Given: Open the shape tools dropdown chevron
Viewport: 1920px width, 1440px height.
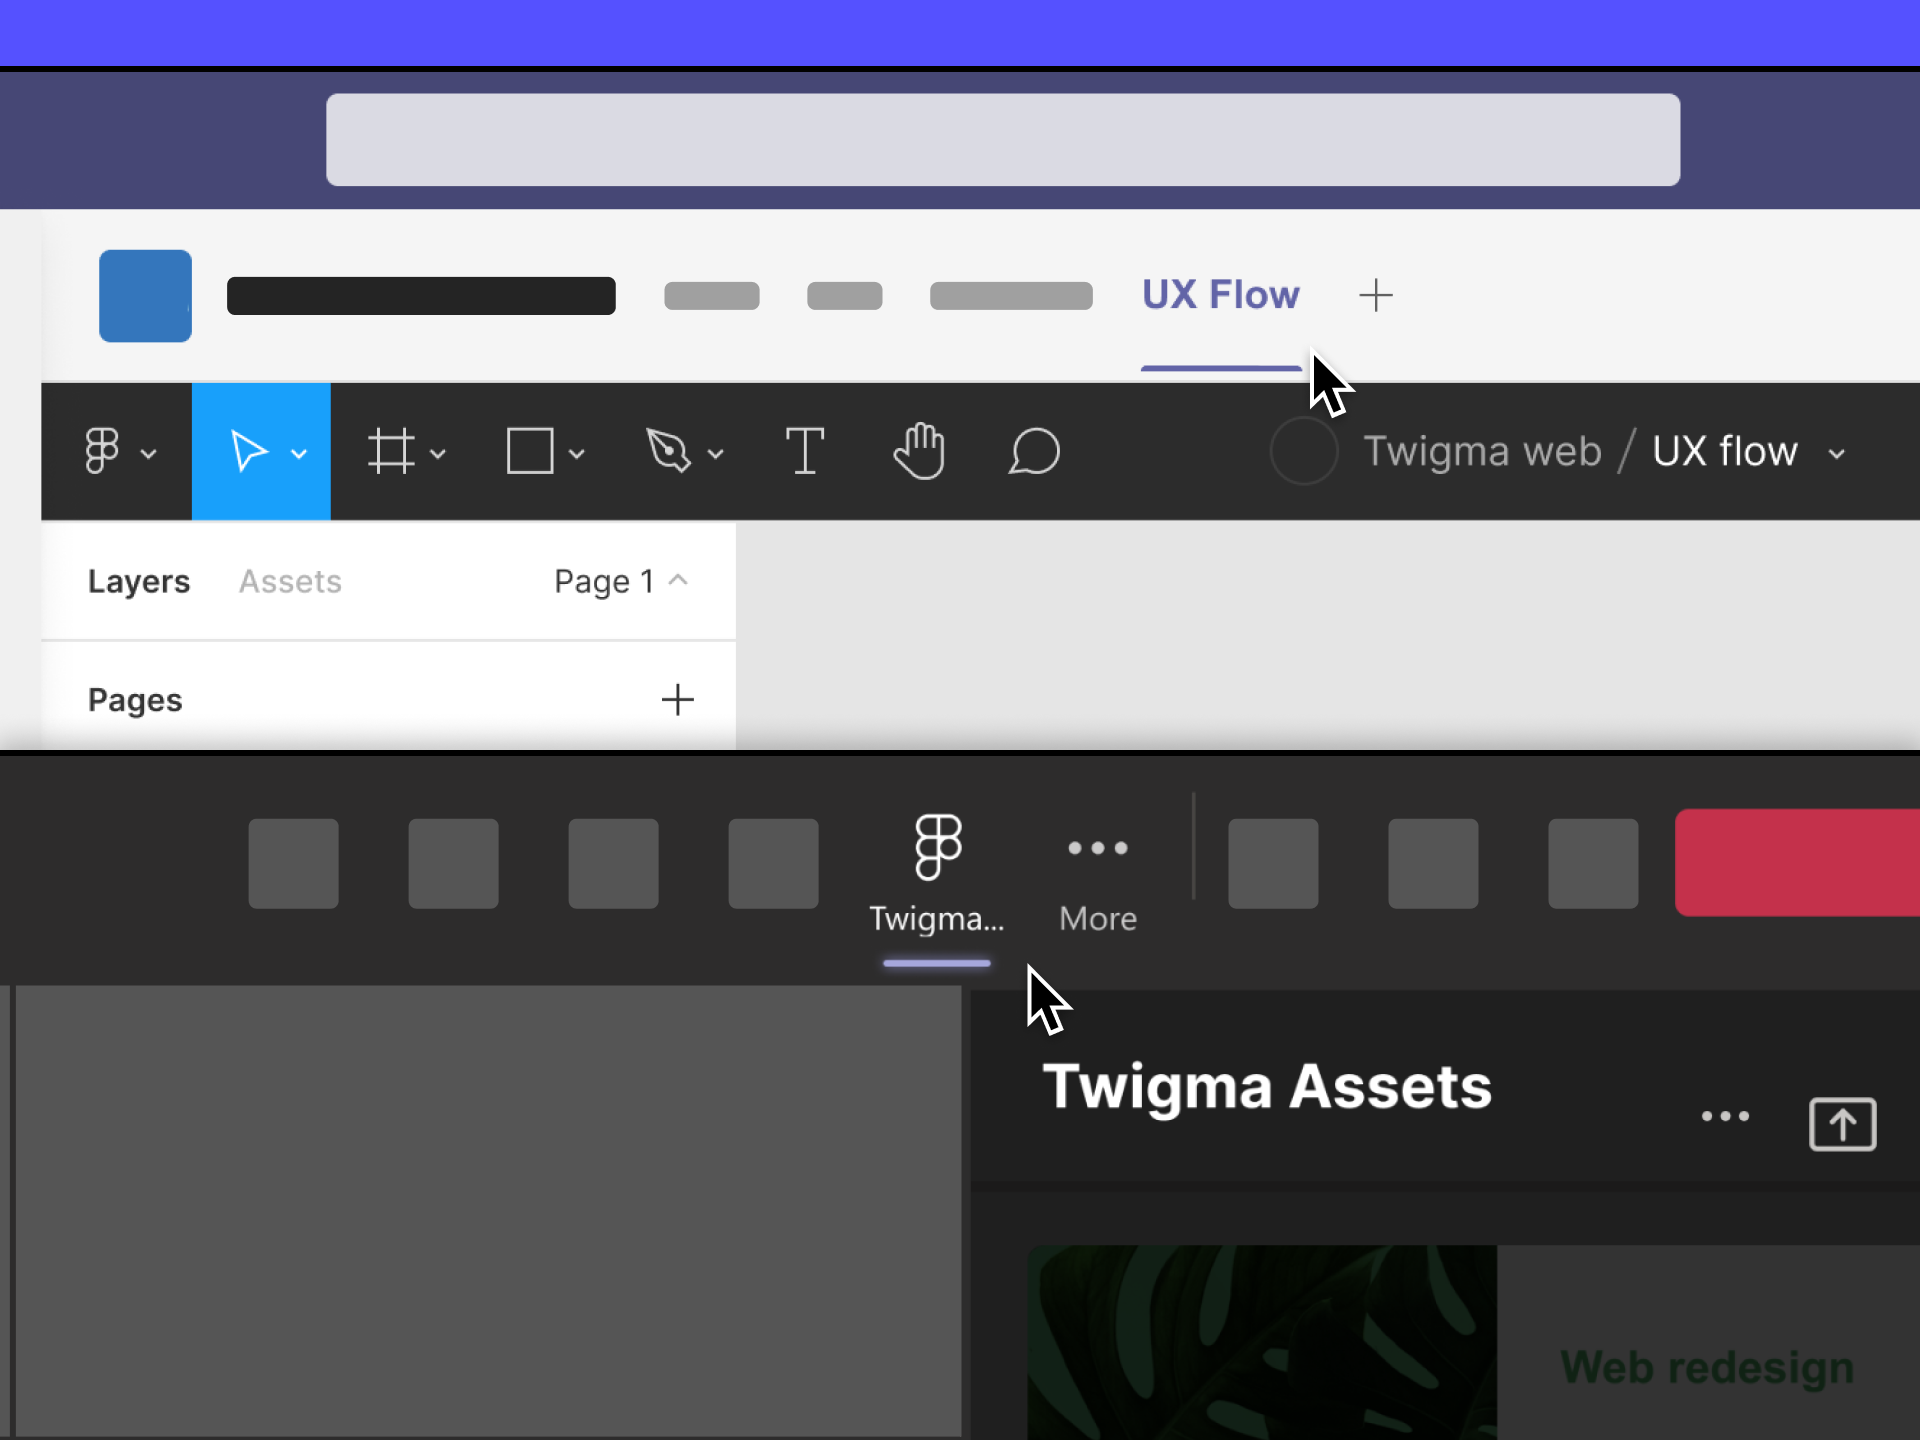Looking at the screenshot, I should (x=577, y=454).
